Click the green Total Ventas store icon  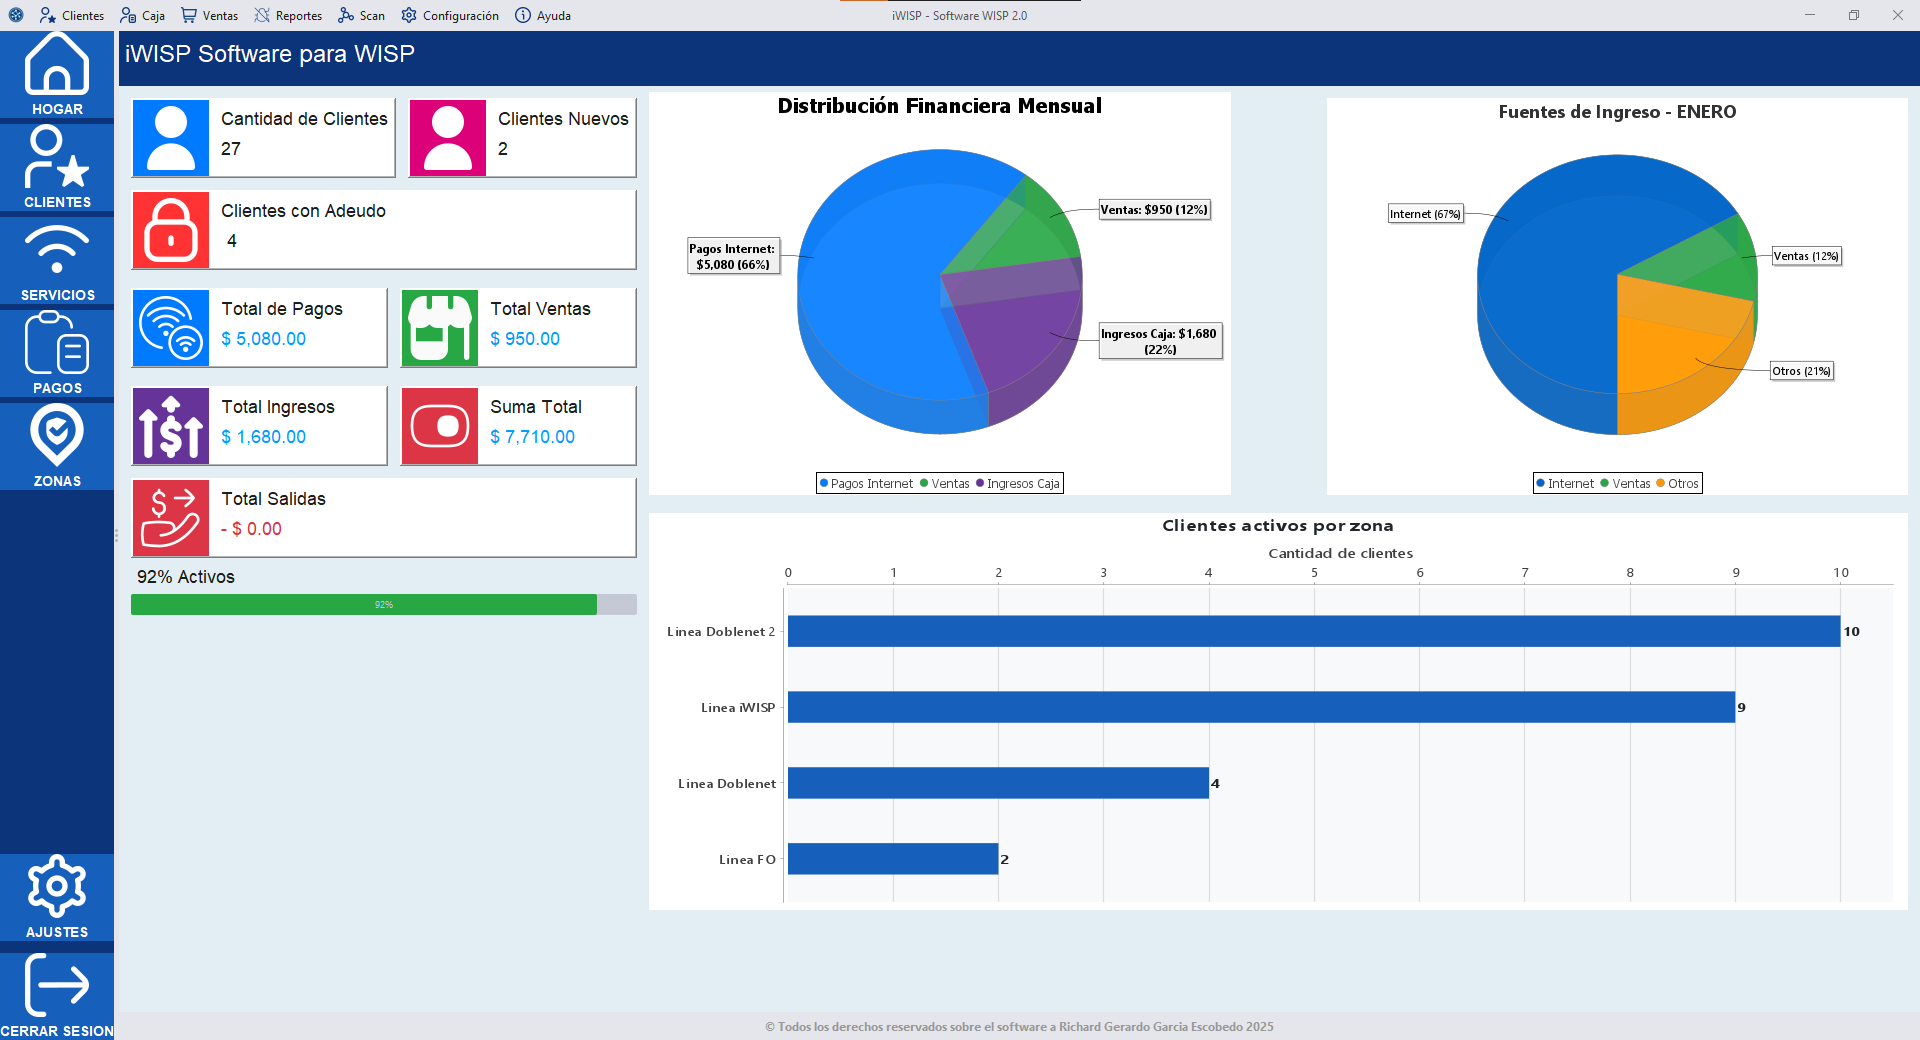(x=440, y=328)
